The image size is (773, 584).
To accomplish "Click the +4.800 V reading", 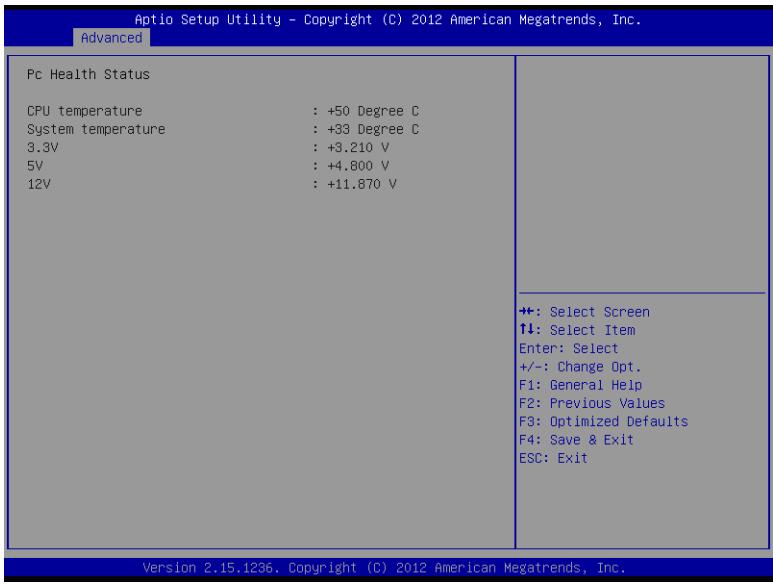I will pos(357,166).
